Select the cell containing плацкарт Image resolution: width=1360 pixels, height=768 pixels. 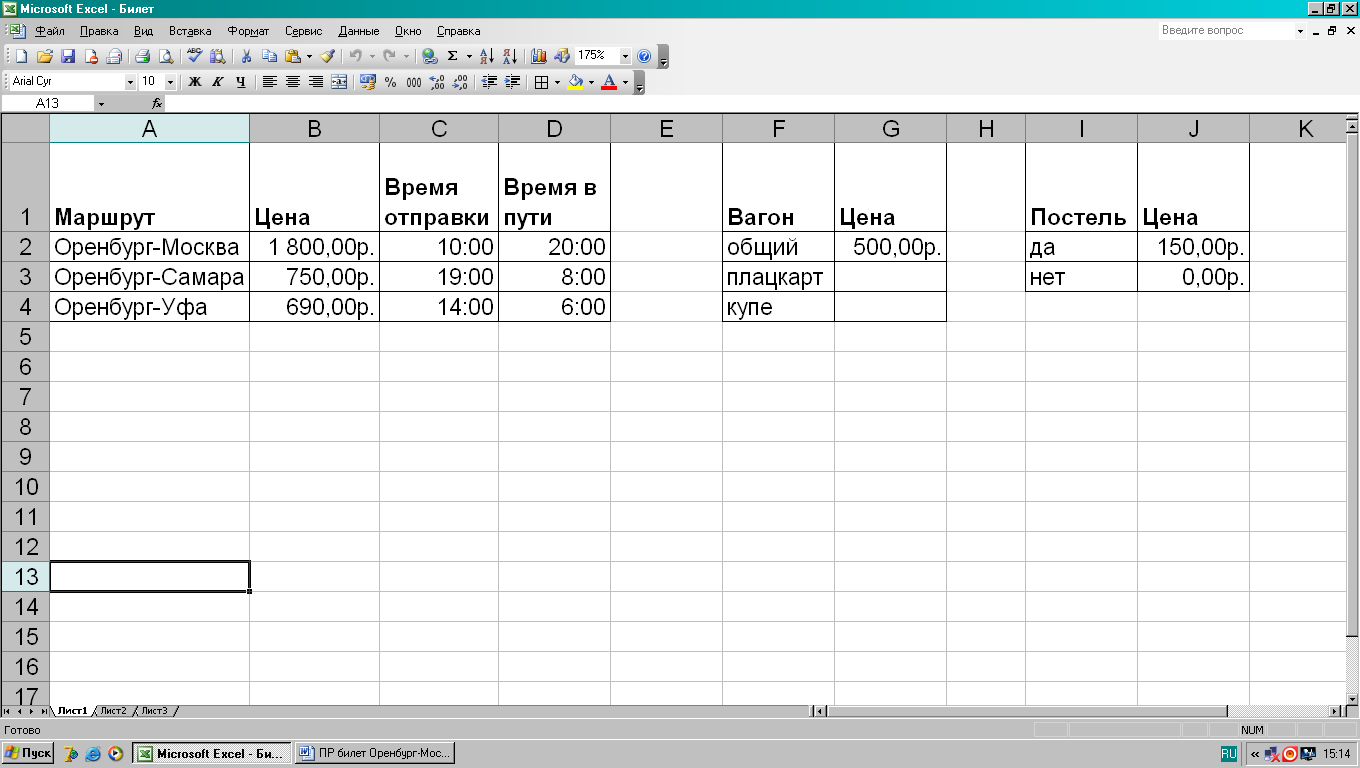[x=778, y=277]
